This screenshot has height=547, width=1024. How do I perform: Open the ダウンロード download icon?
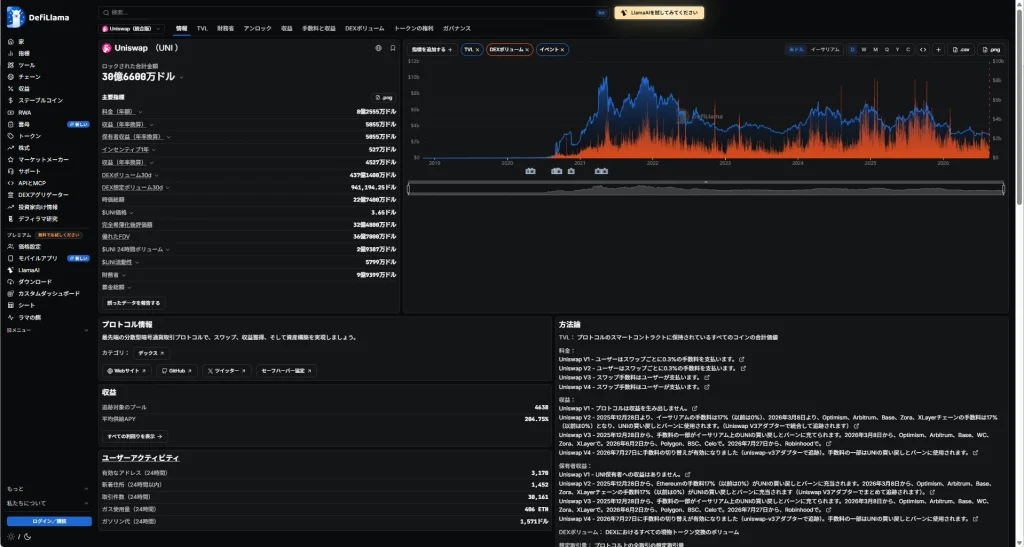[x=10, y=282]
